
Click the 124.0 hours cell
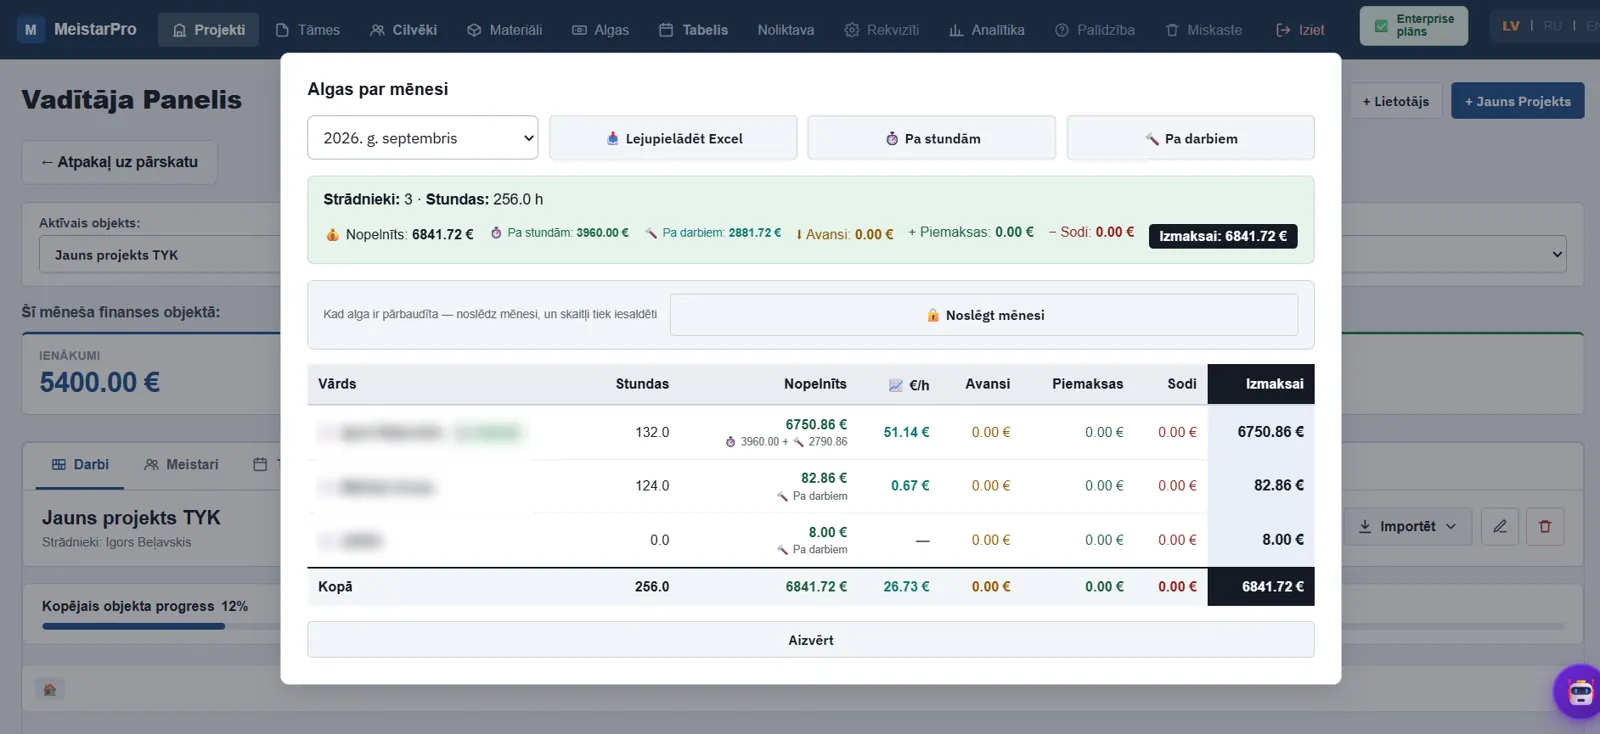tap(652, 486)
